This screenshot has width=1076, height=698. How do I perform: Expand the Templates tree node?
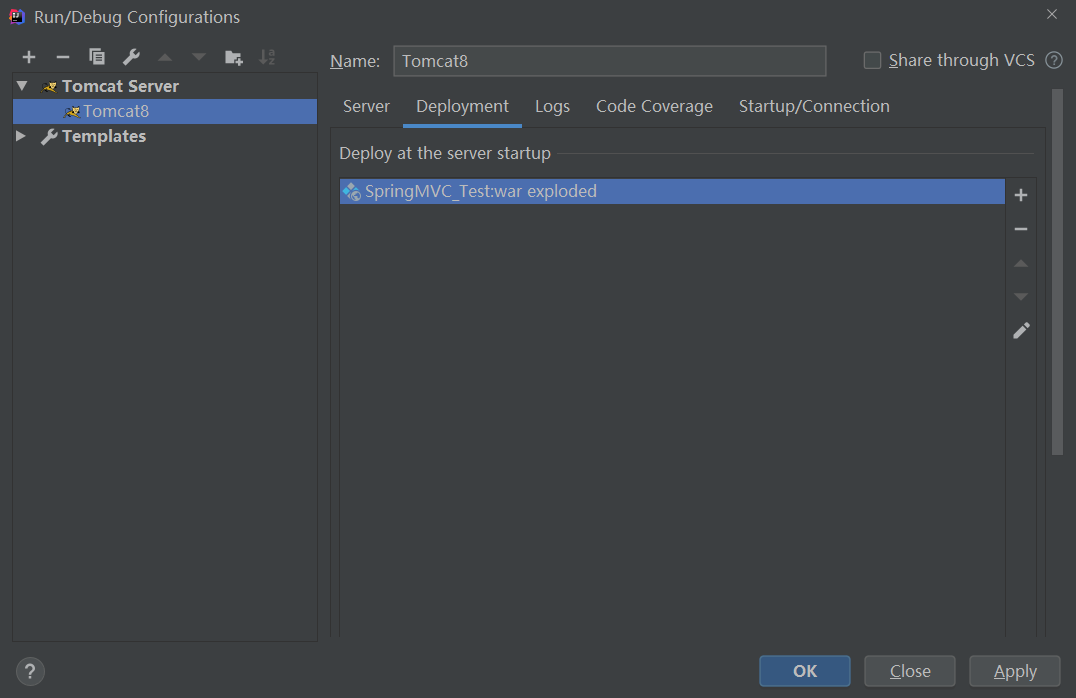(x=22, y=136)
